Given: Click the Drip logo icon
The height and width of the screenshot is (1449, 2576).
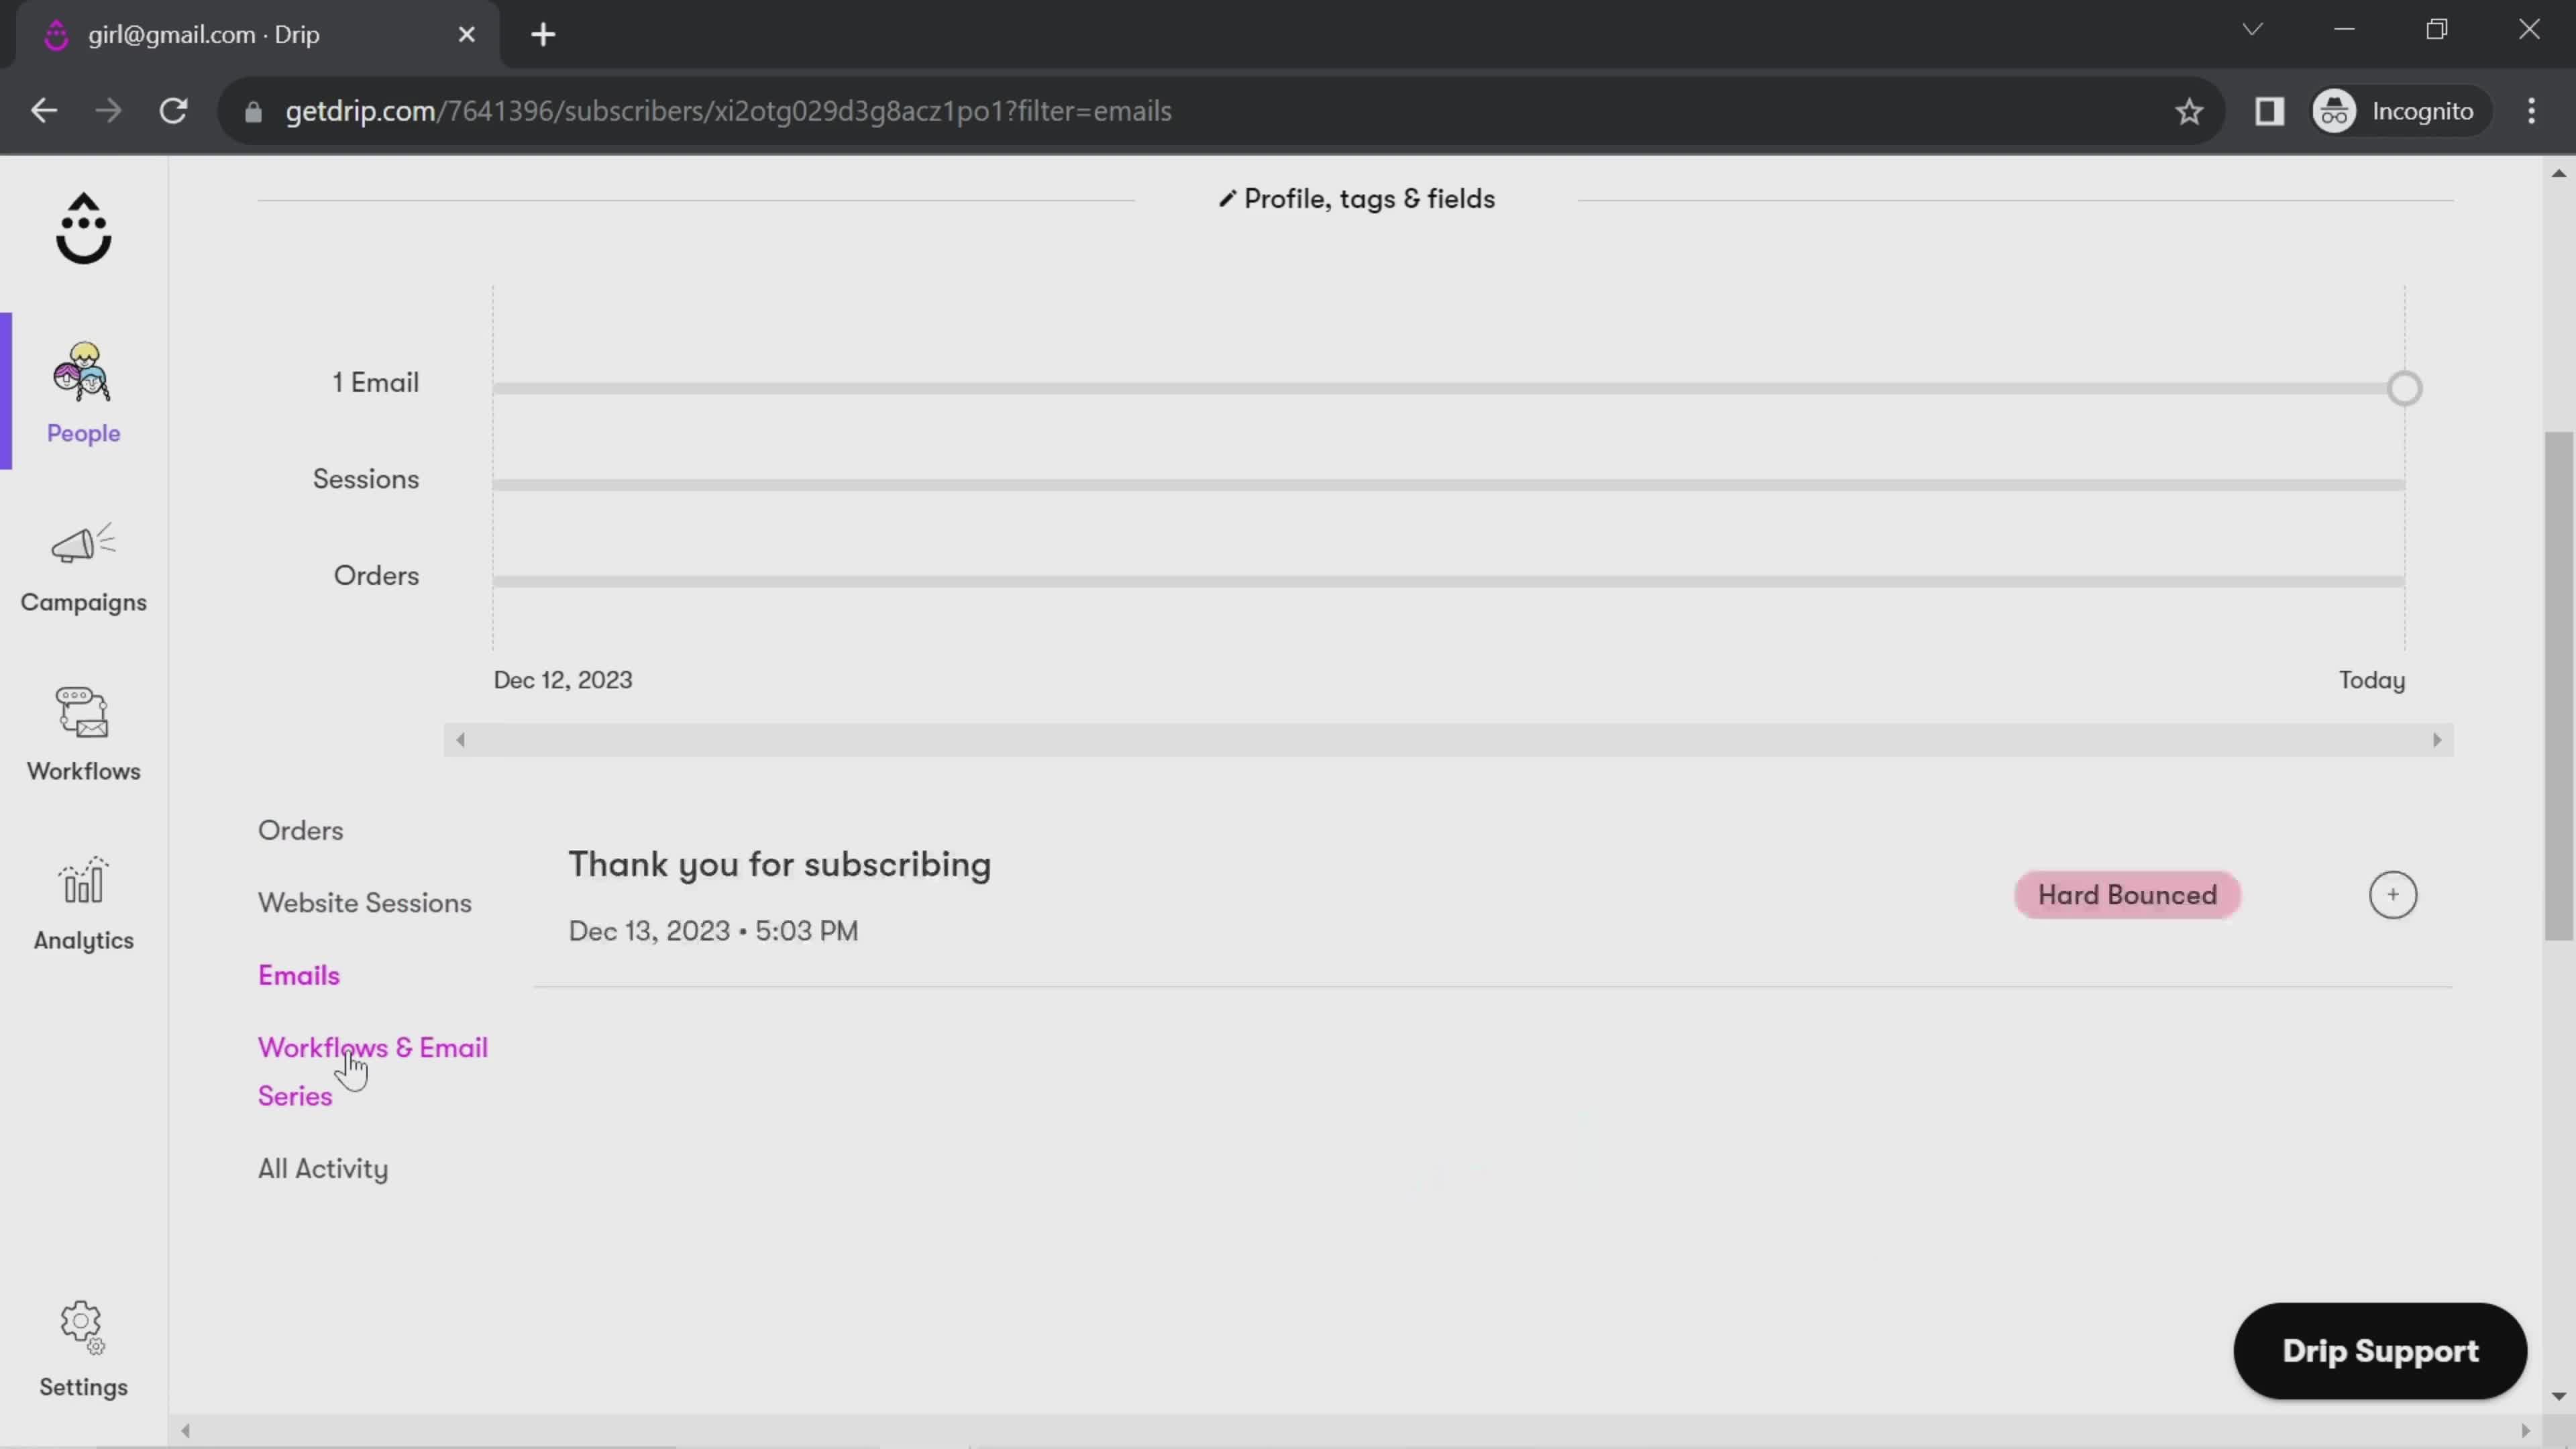Looking at the screenshot, I should click(x=83, y=228).
